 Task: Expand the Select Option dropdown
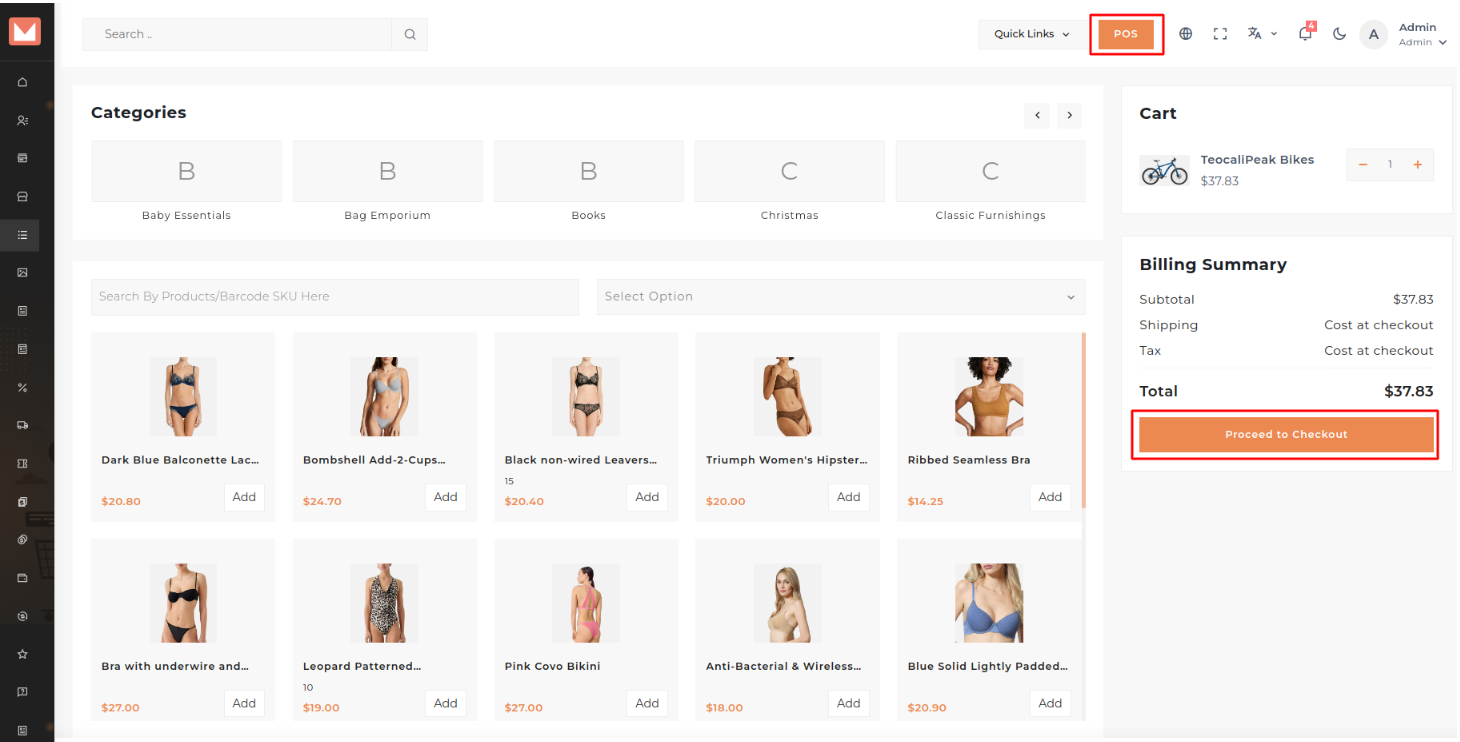pos(840,297)
